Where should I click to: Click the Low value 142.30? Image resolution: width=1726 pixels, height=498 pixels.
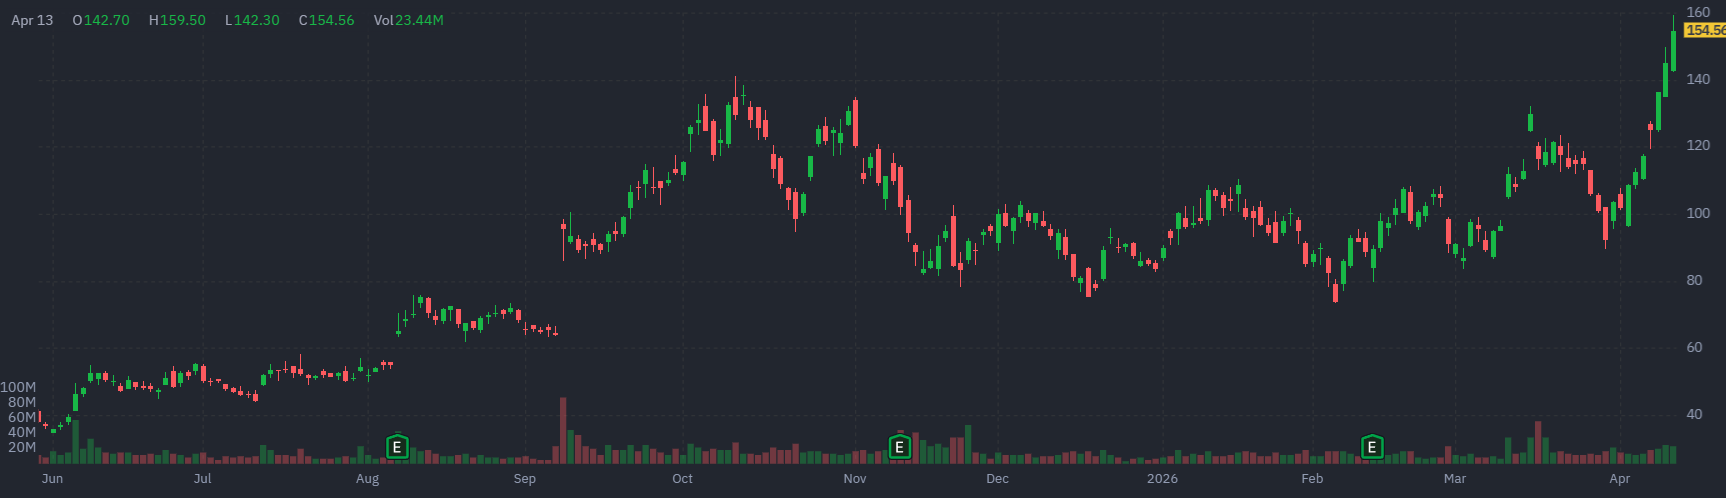pyautogui.click(x=256, y=20)
